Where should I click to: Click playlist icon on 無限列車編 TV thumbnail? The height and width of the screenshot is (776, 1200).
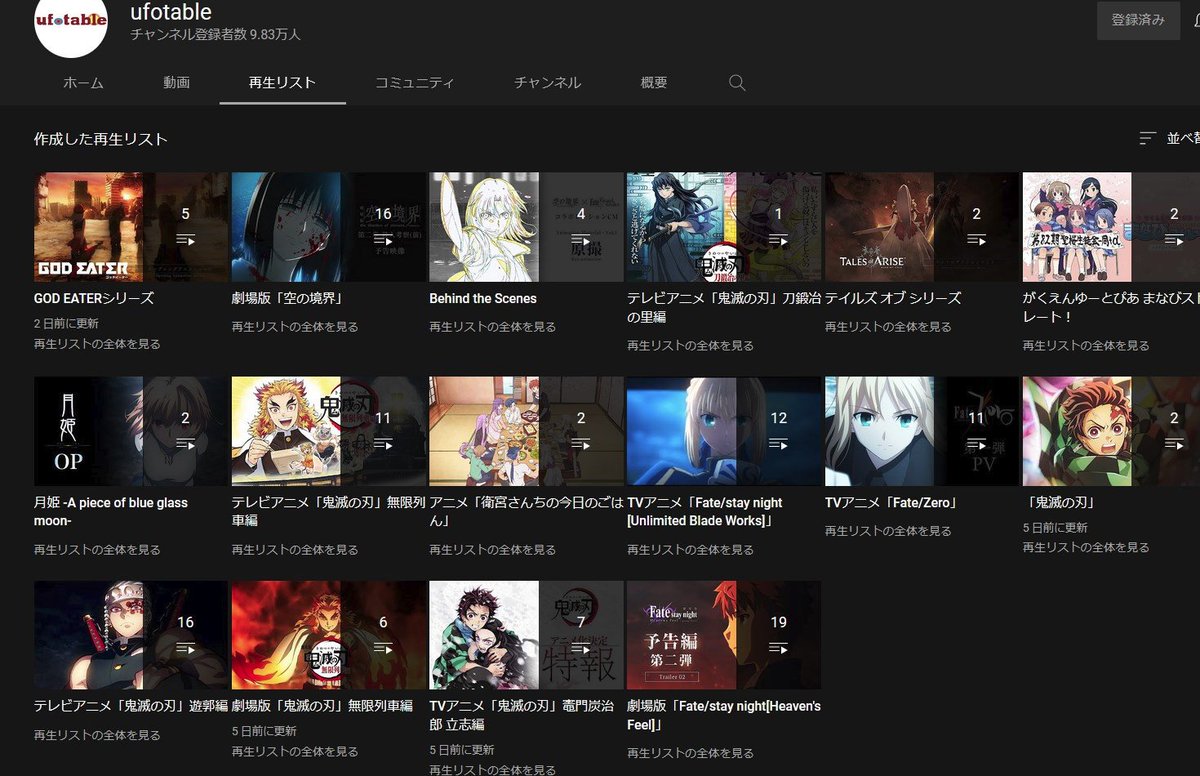383,444
